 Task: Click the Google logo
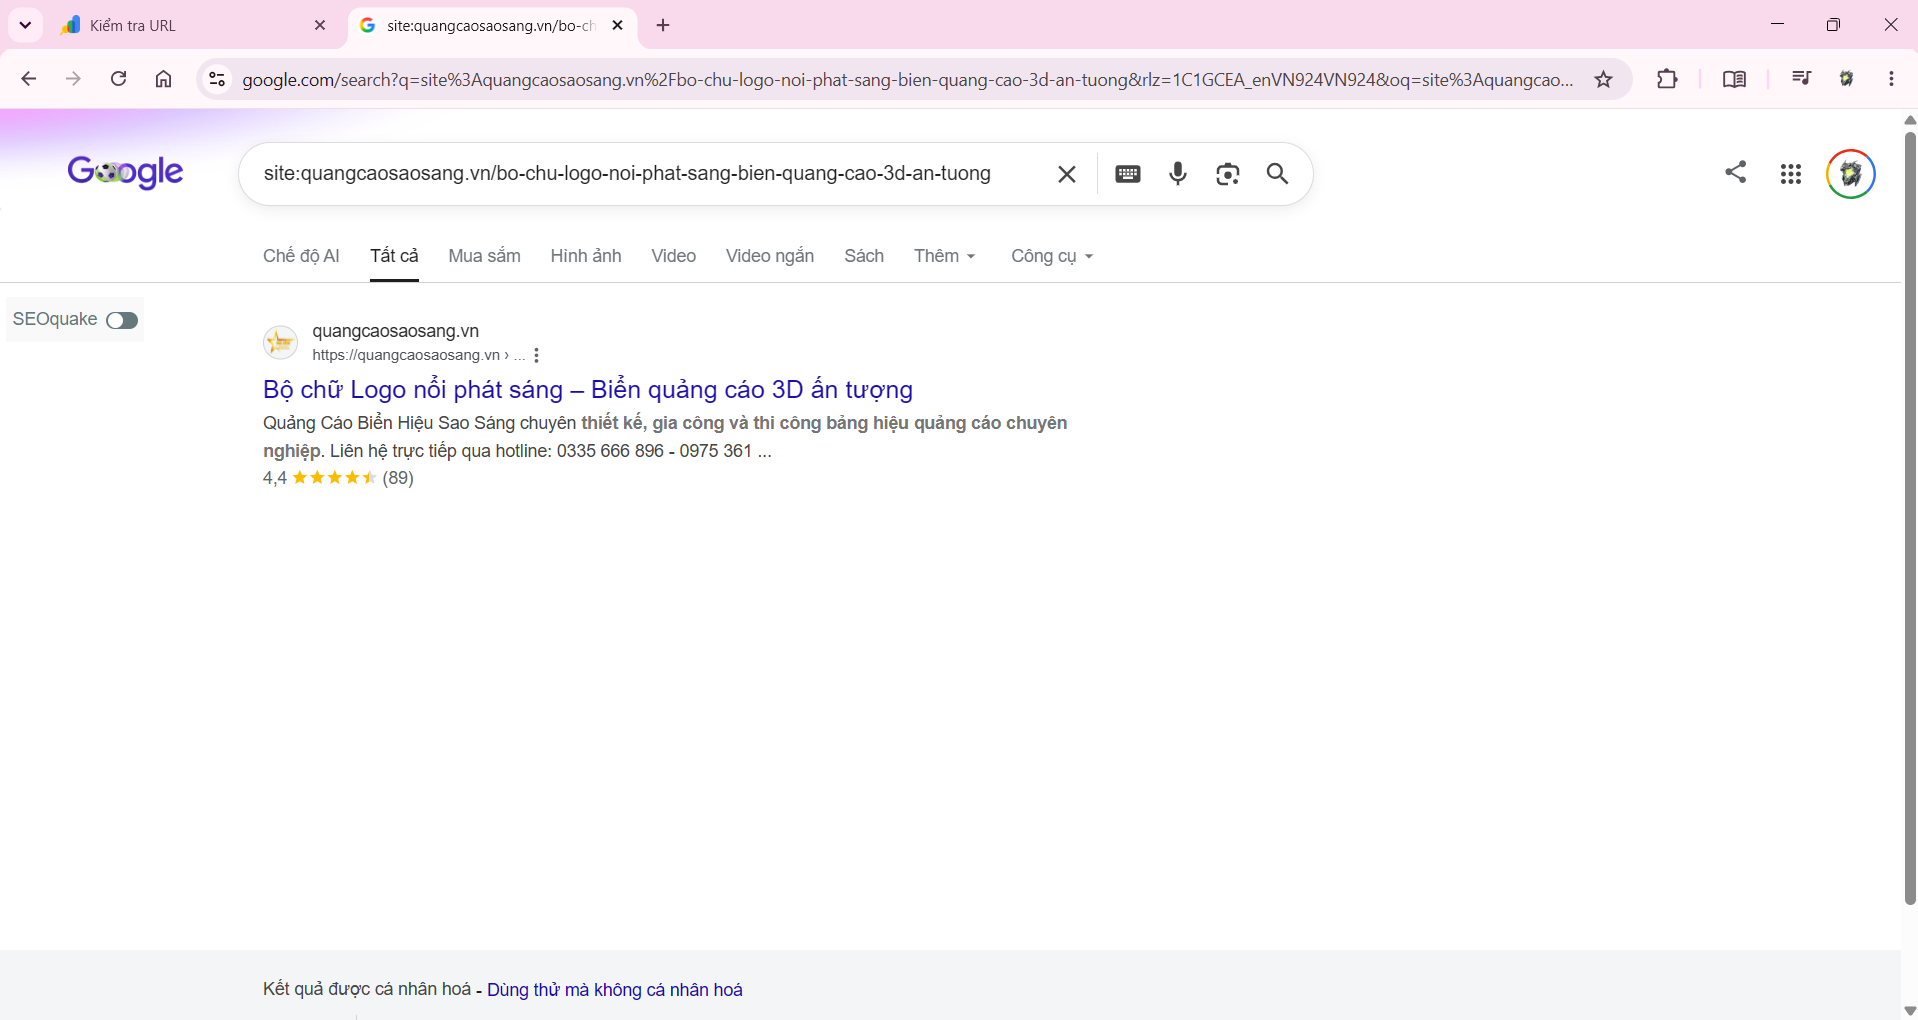coord(125,172)
